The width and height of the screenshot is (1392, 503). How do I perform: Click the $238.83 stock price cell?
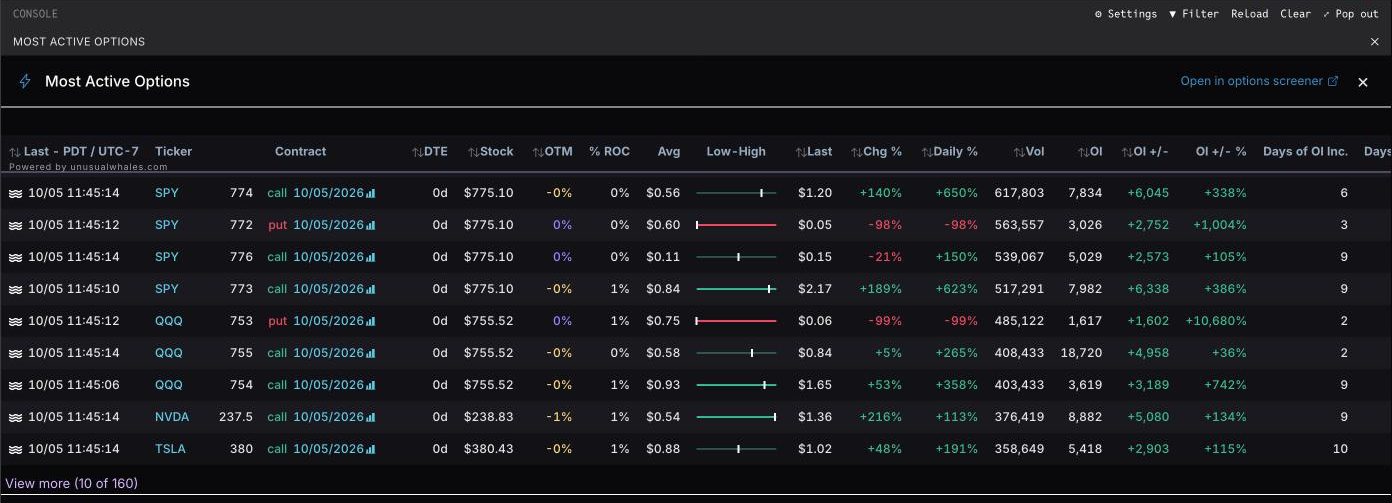coord(488,417)
